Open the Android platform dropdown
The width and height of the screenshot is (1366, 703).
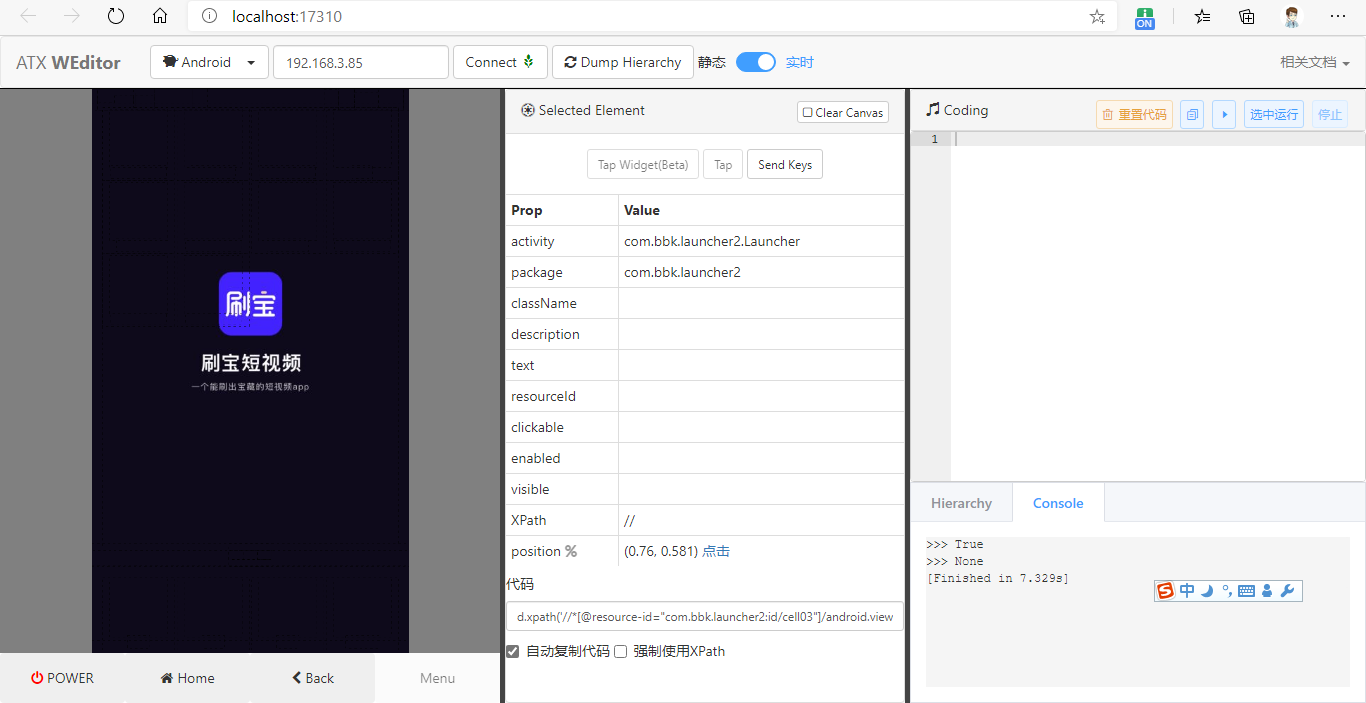pos(209,62)
